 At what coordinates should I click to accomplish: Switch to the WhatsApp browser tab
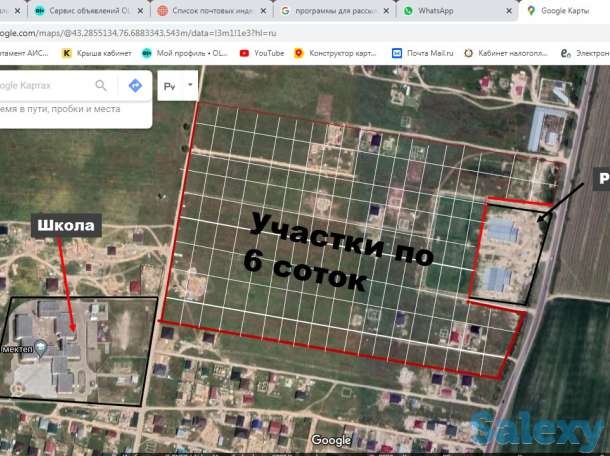click(456, 11)
